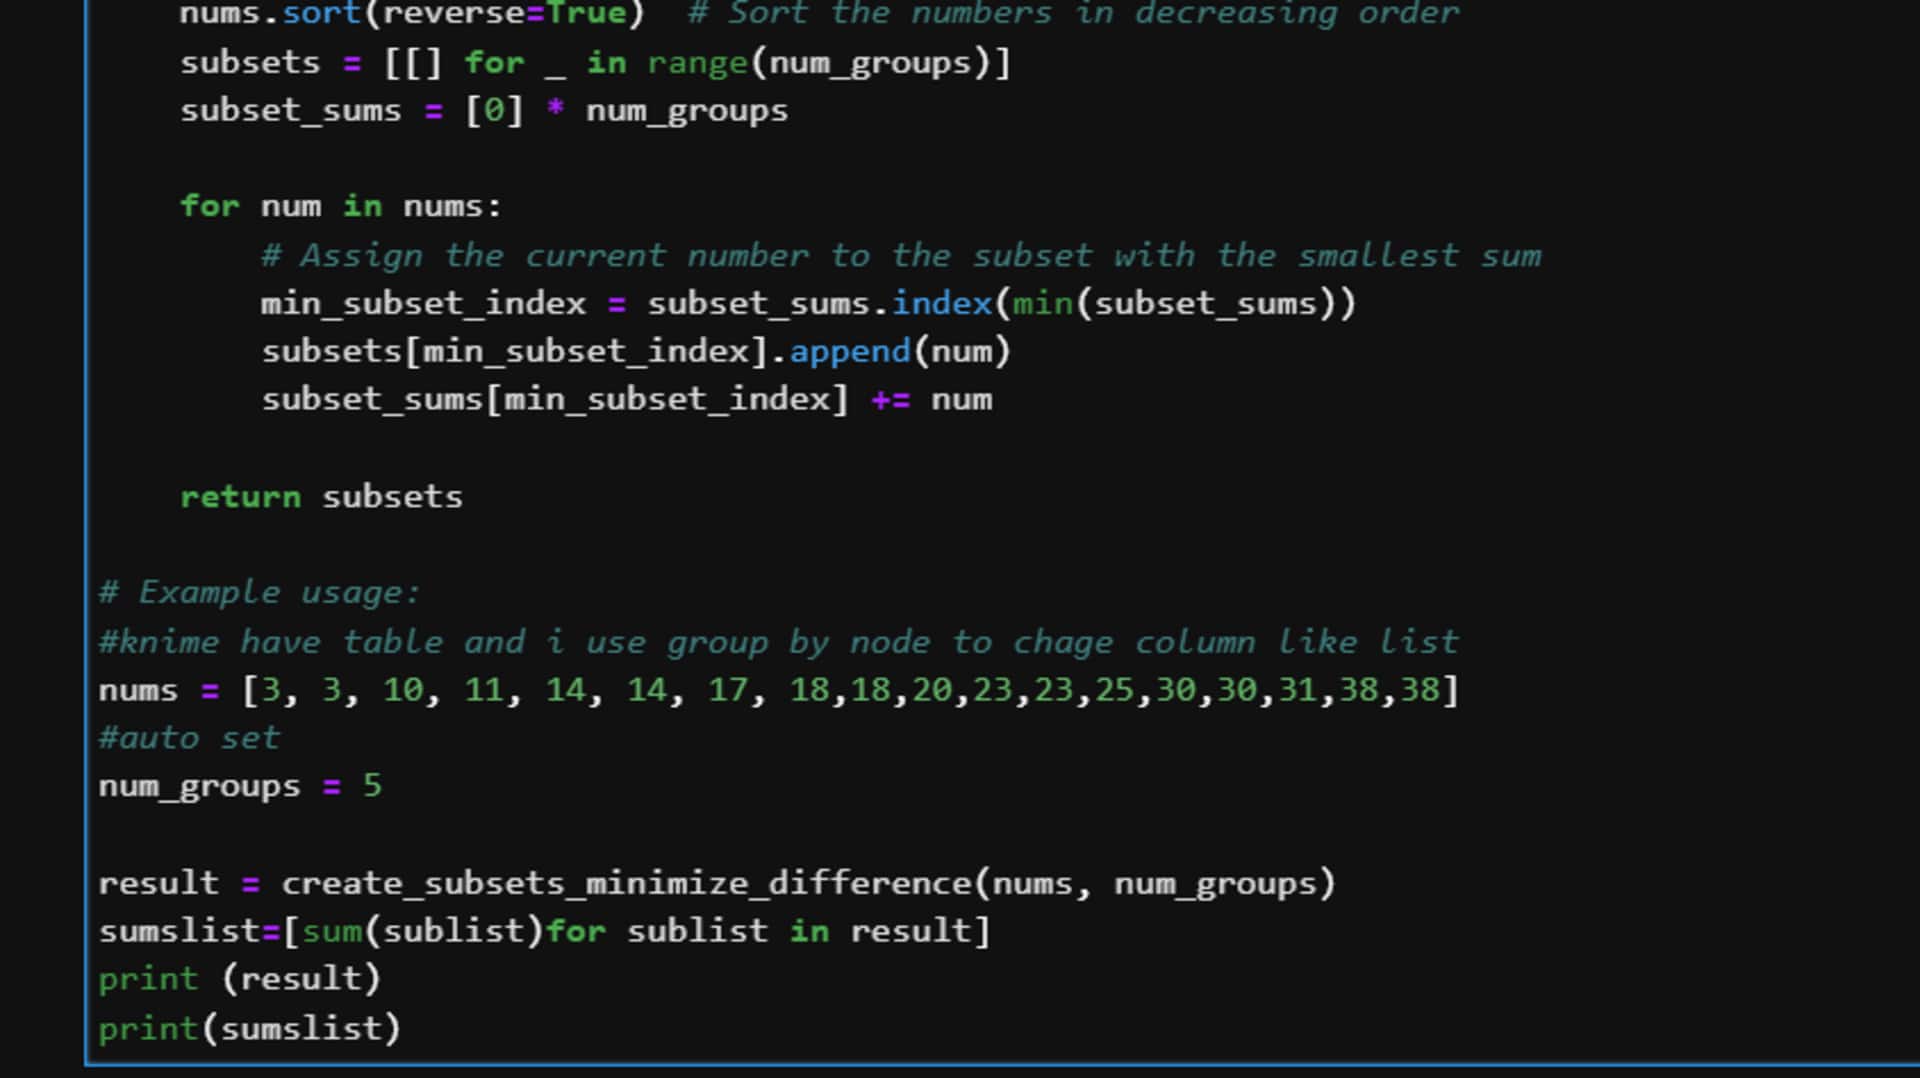
Task: Click the print result statement
Action: point(240,978)
